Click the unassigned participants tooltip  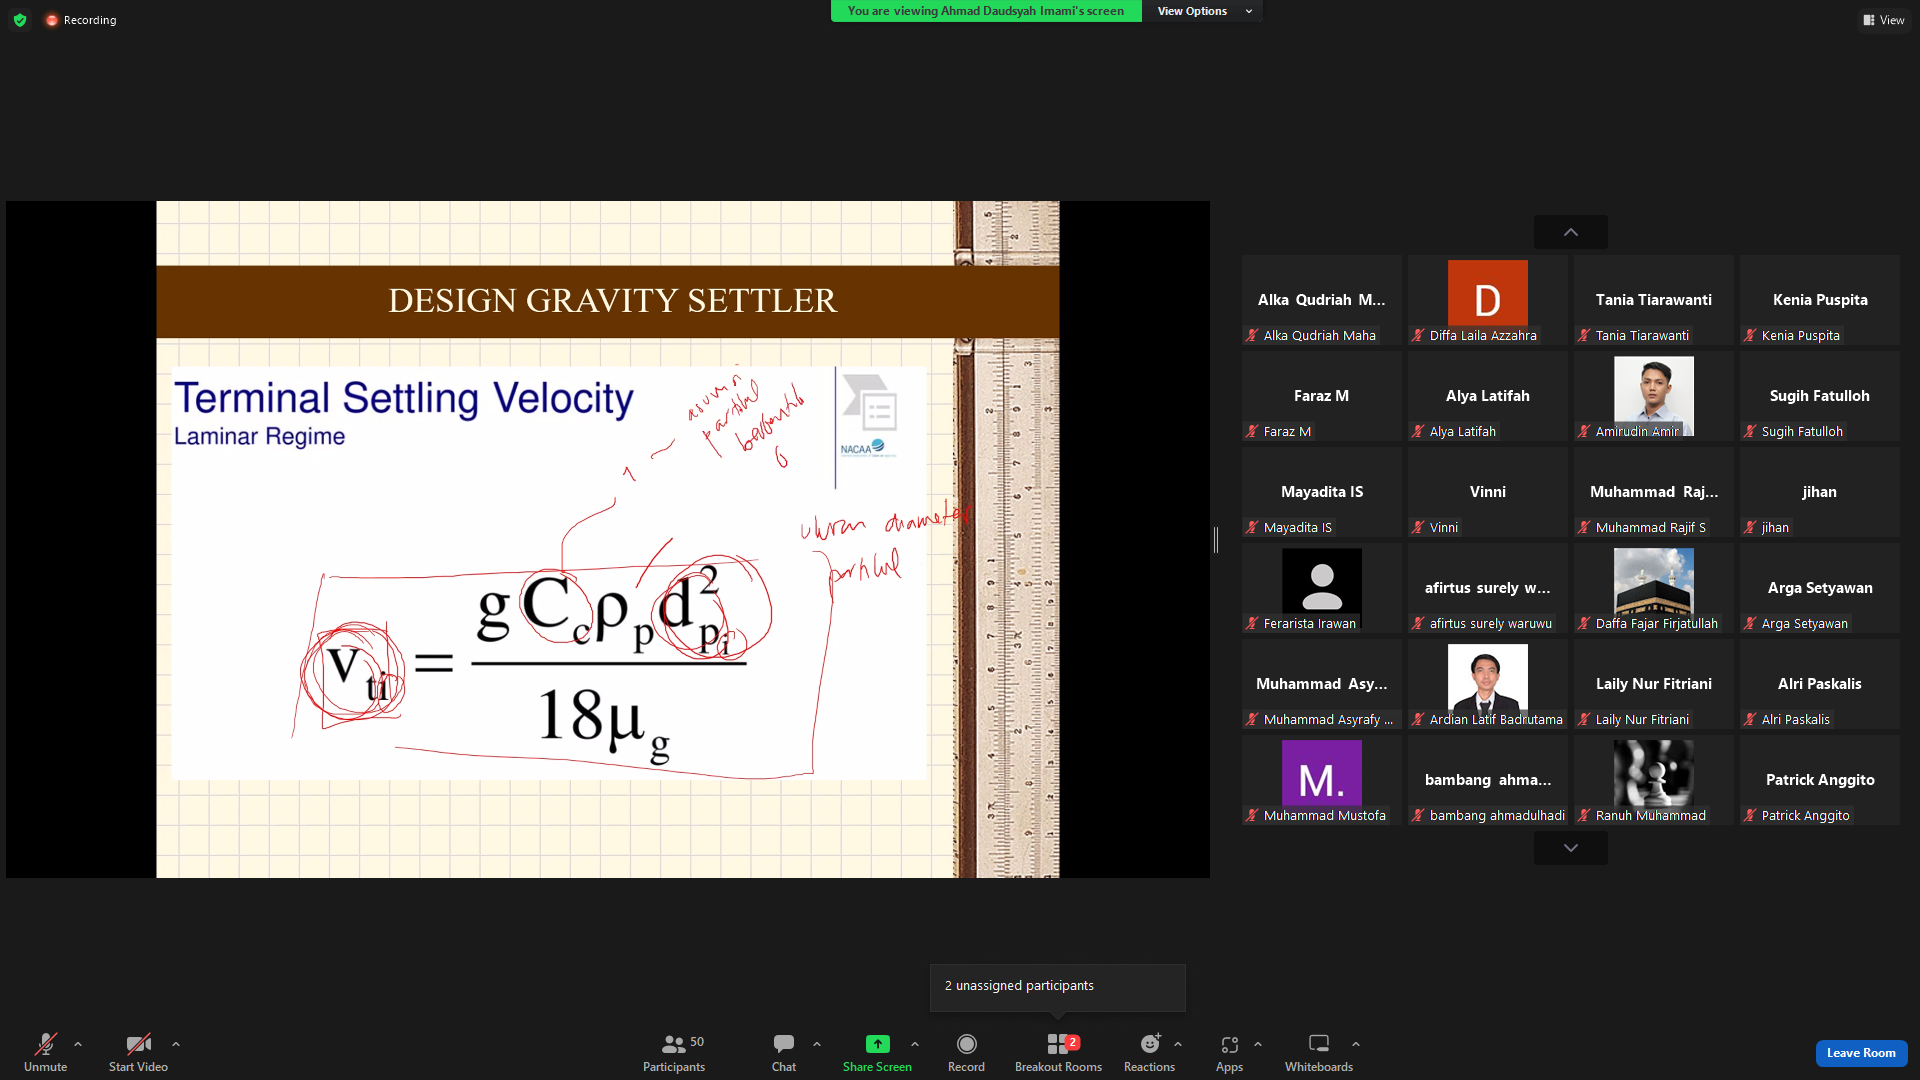pyautogui.click(x=1058, y=987)
